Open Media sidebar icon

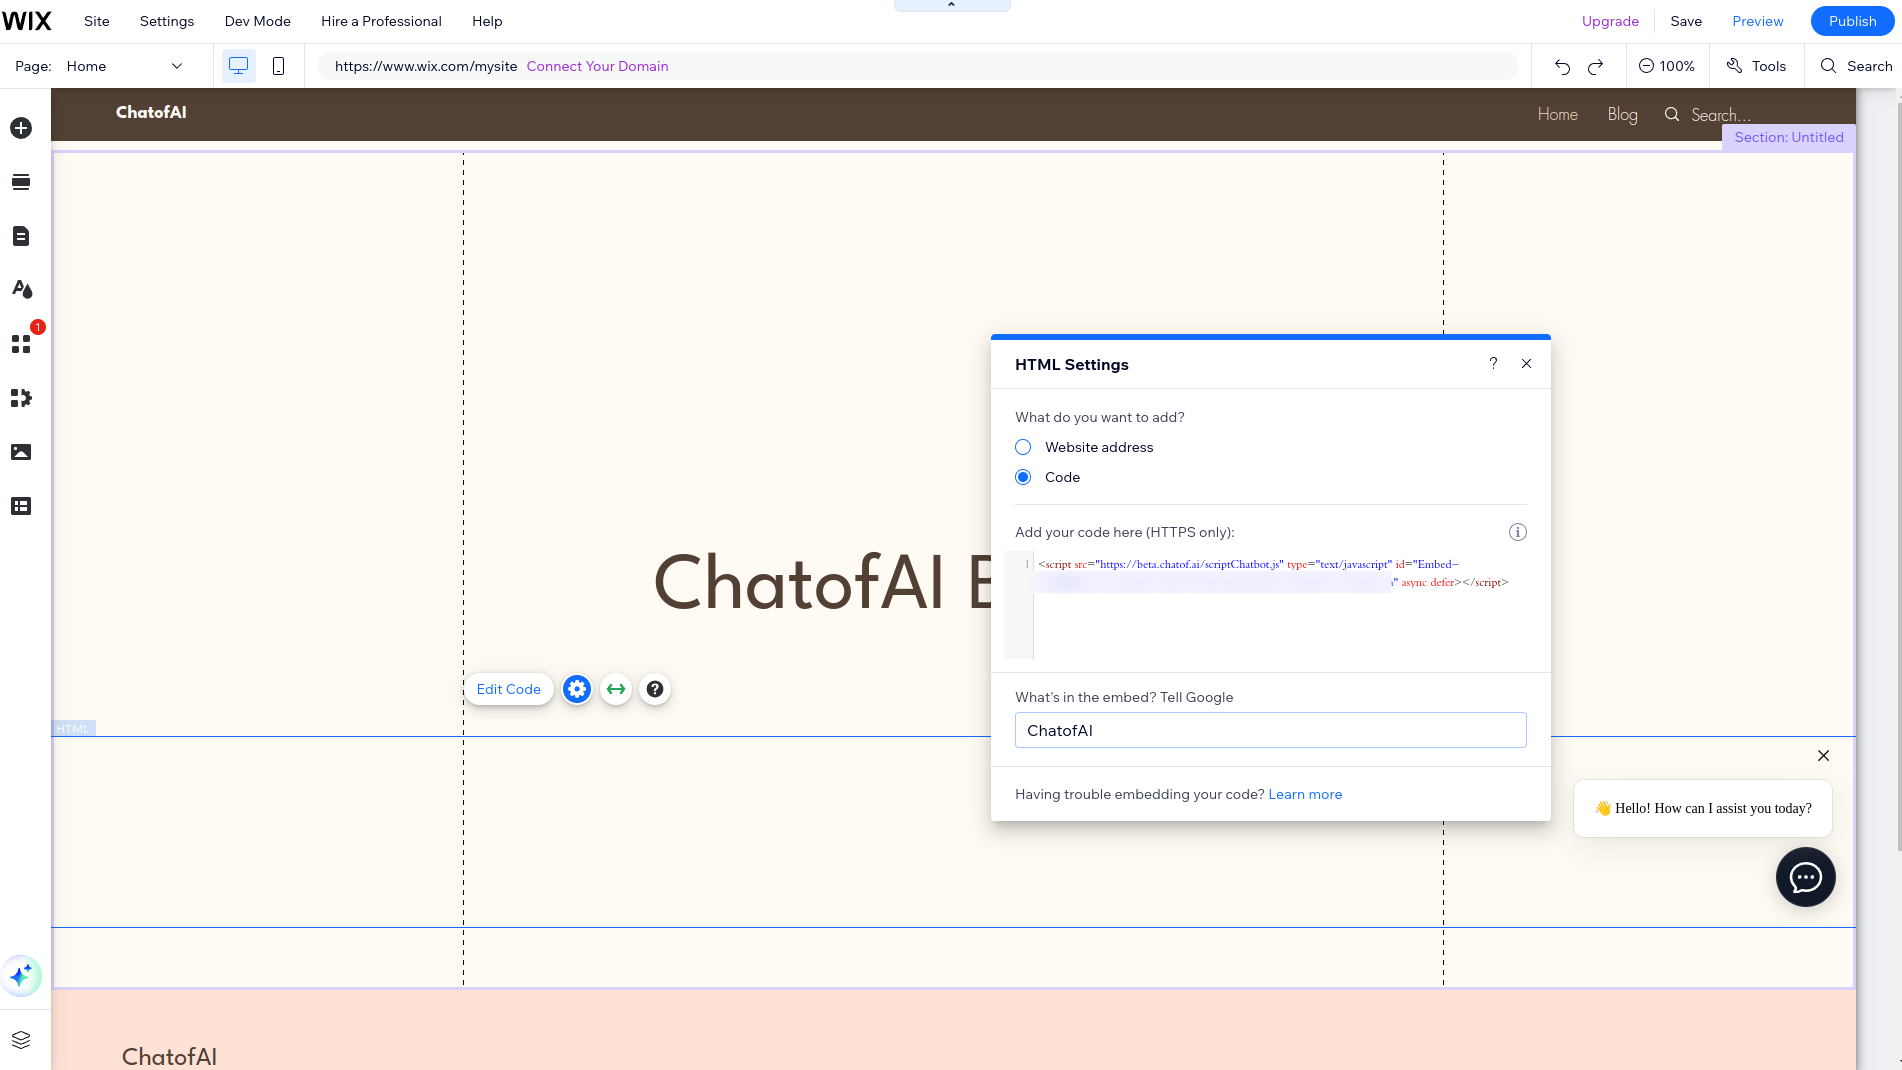21,452
